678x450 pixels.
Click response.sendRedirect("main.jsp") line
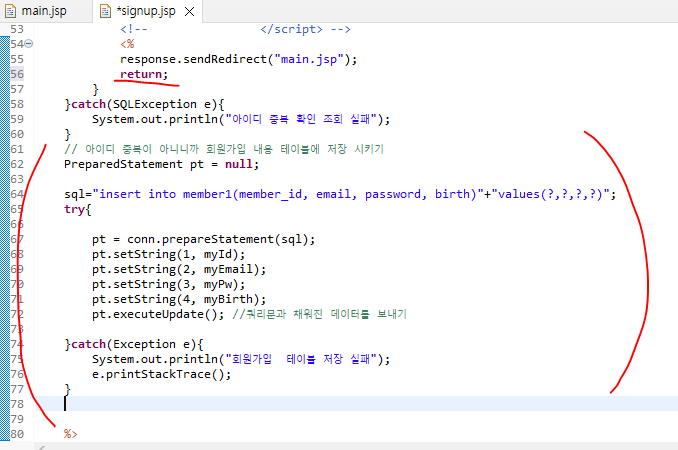click(239, 59)
